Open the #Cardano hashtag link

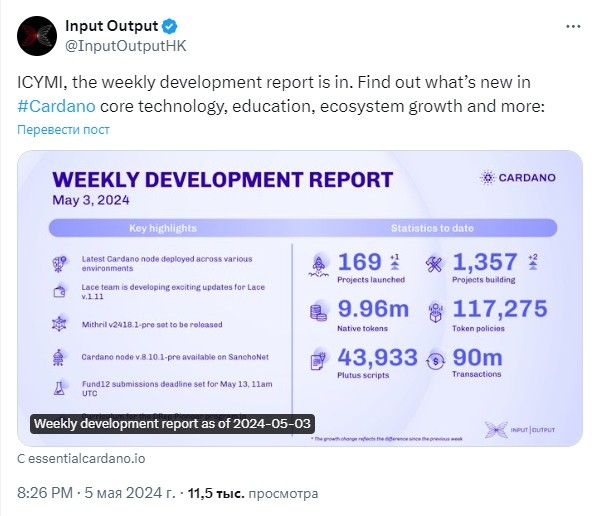coord(56,106)
